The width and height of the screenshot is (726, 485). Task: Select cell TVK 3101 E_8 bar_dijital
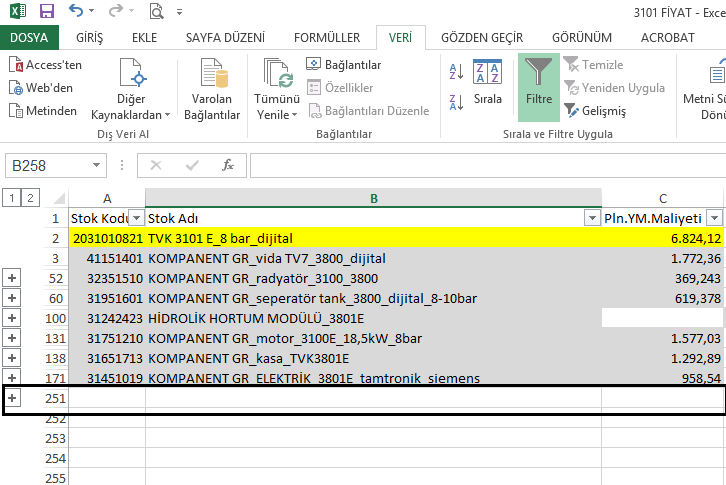tap(374, 239)
